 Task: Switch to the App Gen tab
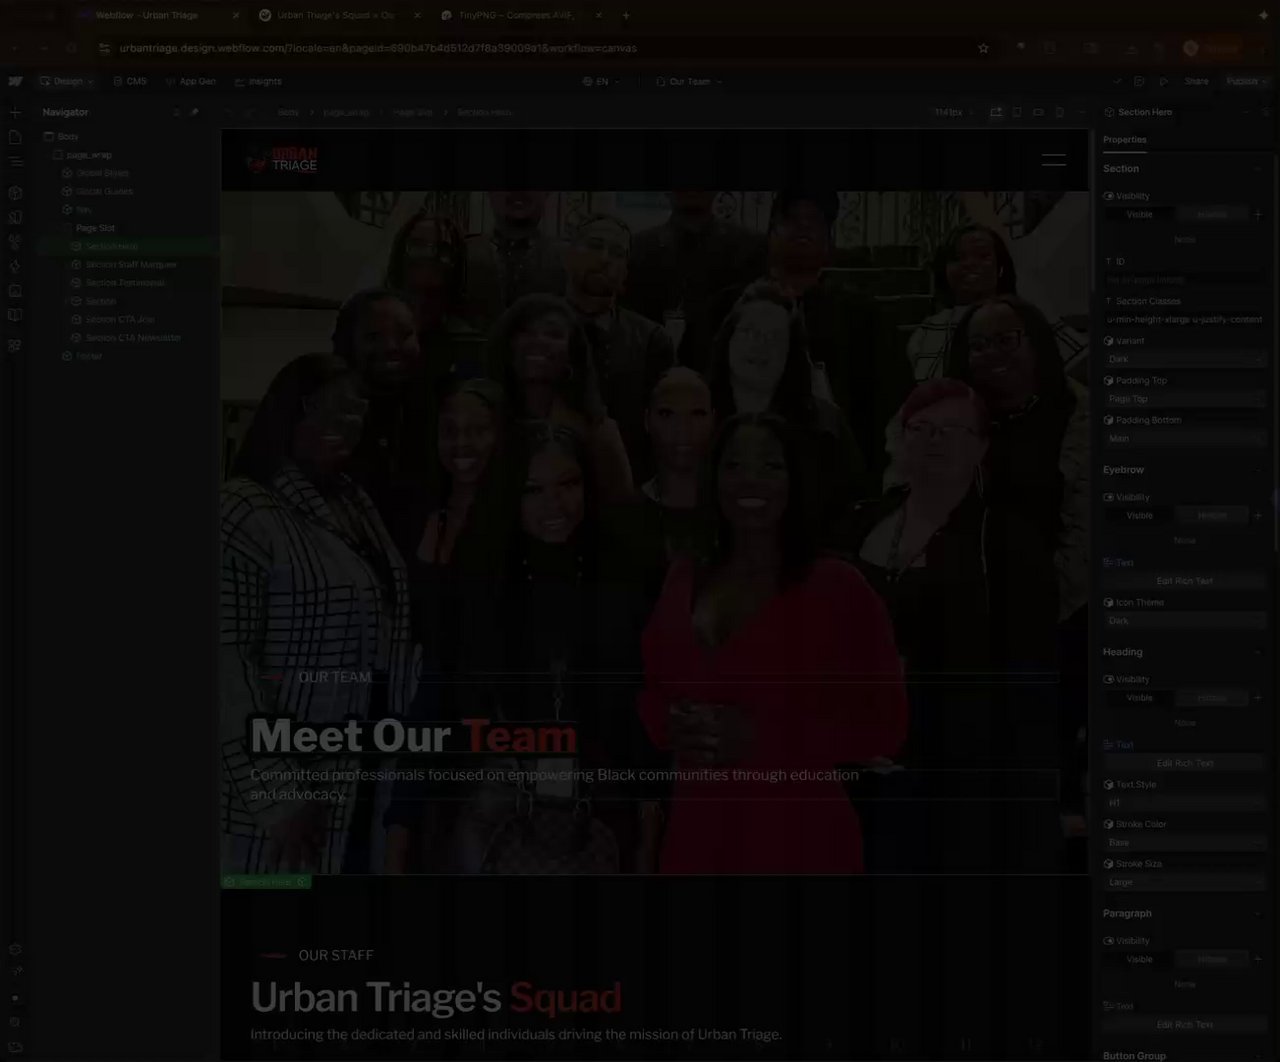[190, 81]
